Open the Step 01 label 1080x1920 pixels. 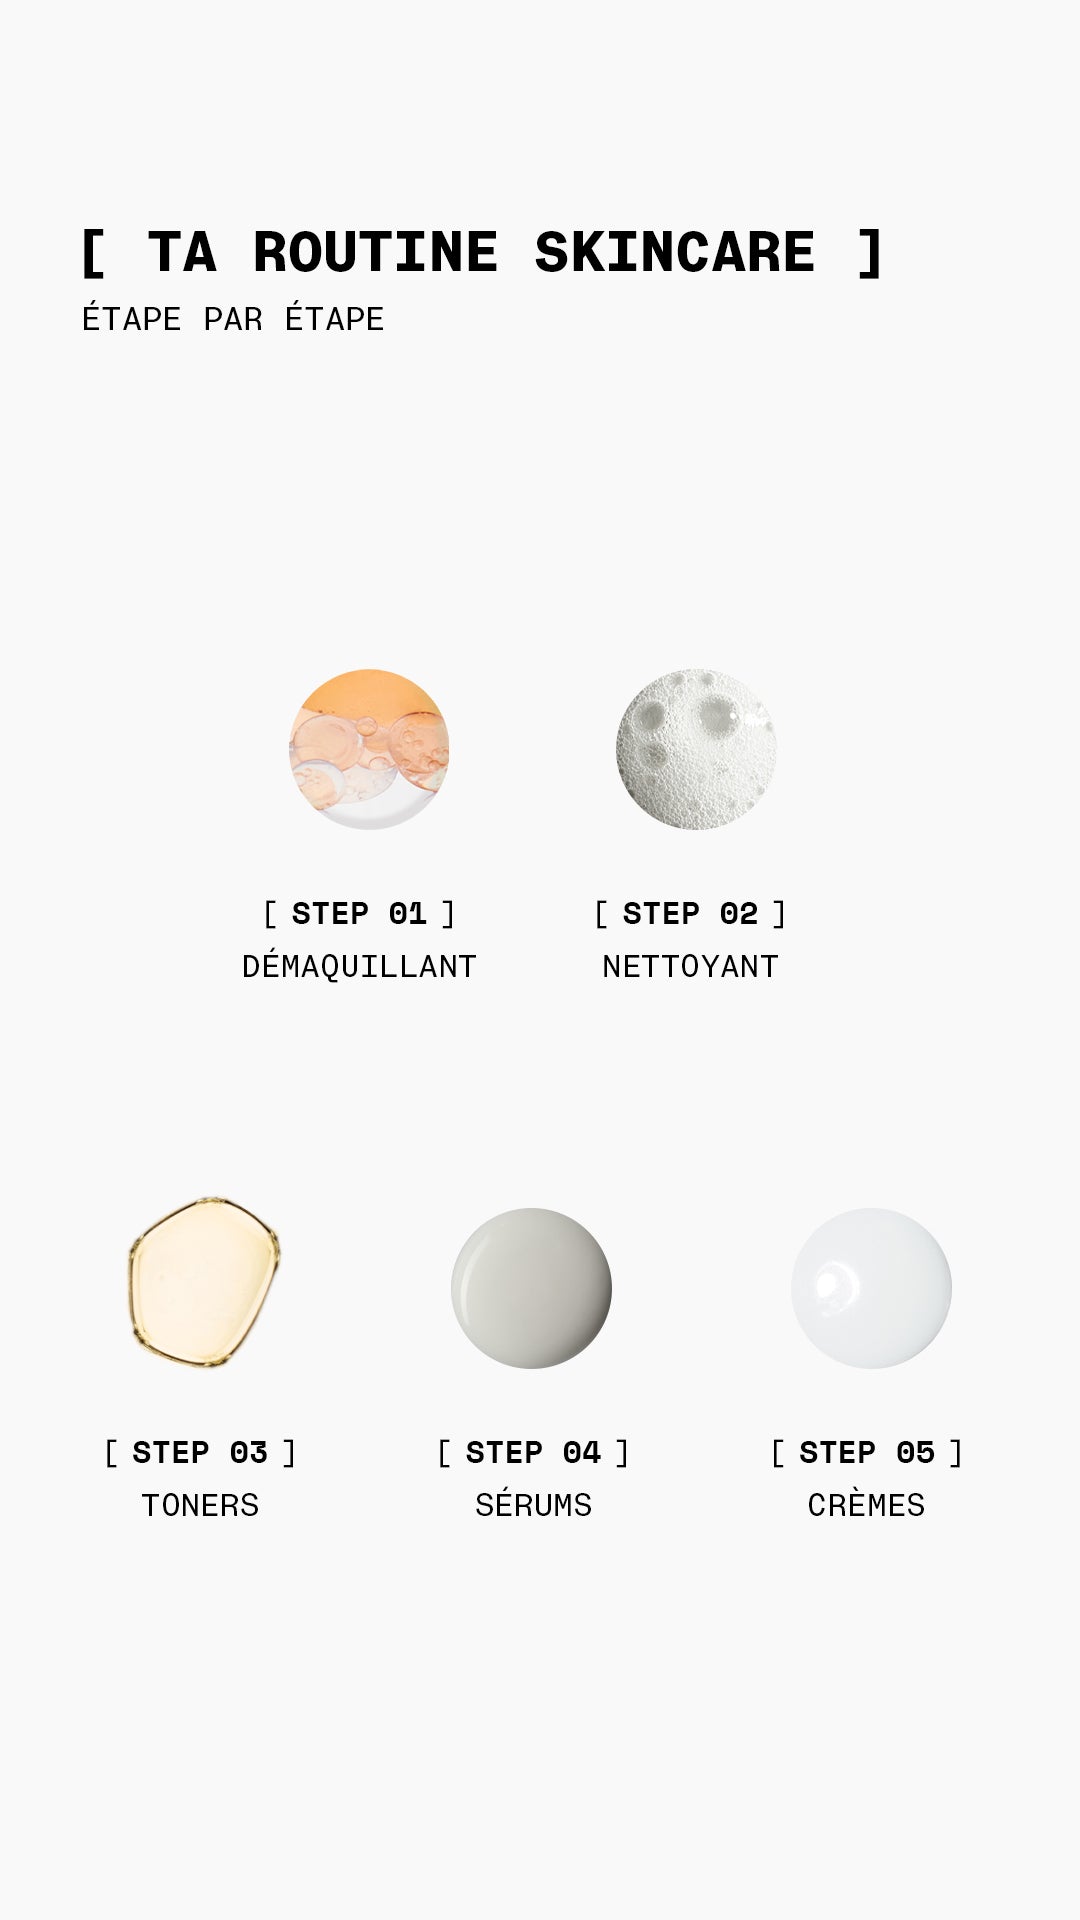359,913
